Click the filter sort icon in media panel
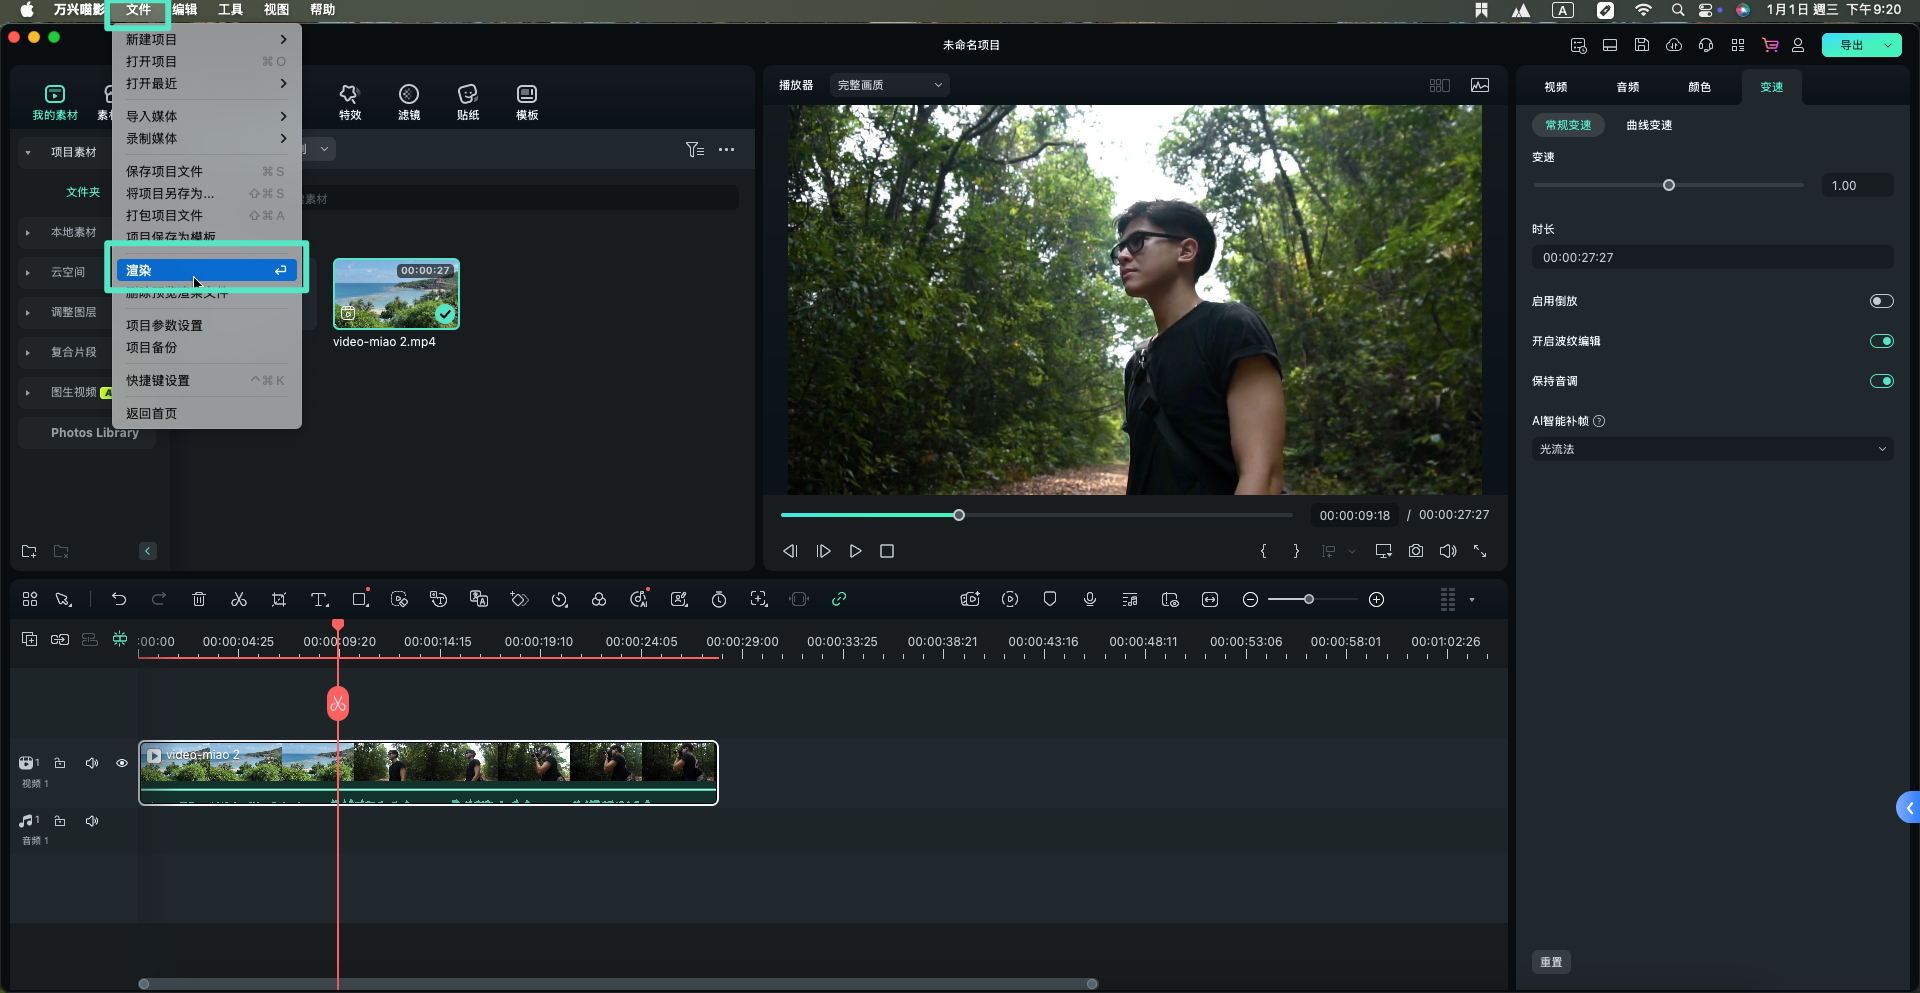This screenshot has height=993, width=1920. tap(695, 150)
